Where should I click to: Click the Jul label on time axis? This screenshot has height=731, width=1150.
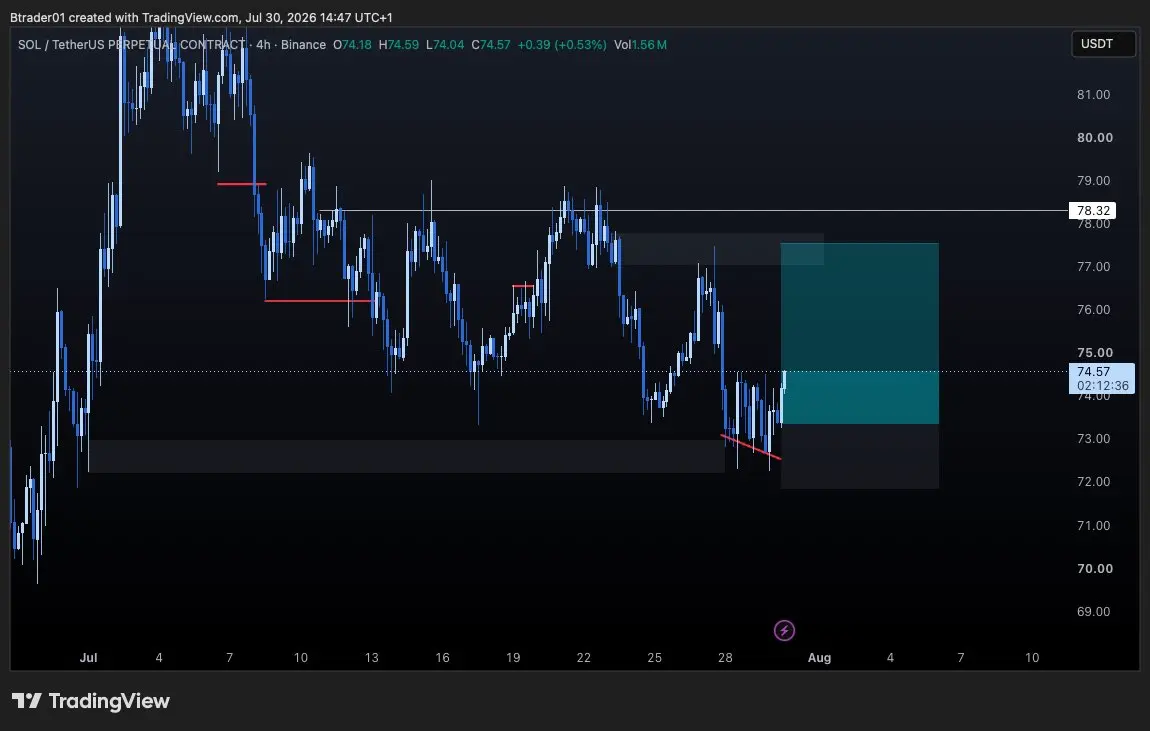(88, 658)
